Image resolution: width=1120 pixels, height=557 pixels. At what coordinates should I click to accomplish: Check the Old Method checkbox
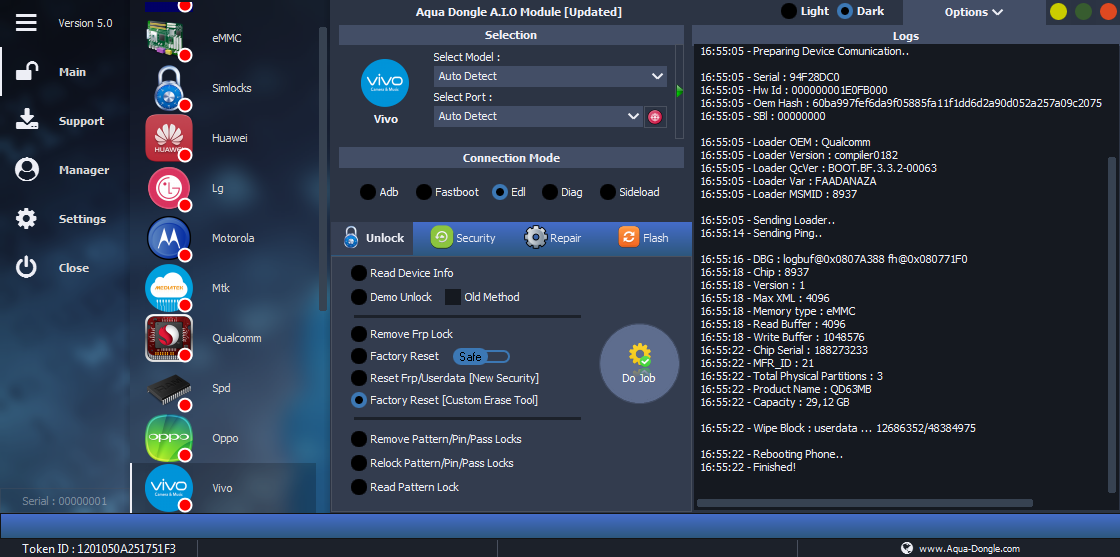point(453,297)
